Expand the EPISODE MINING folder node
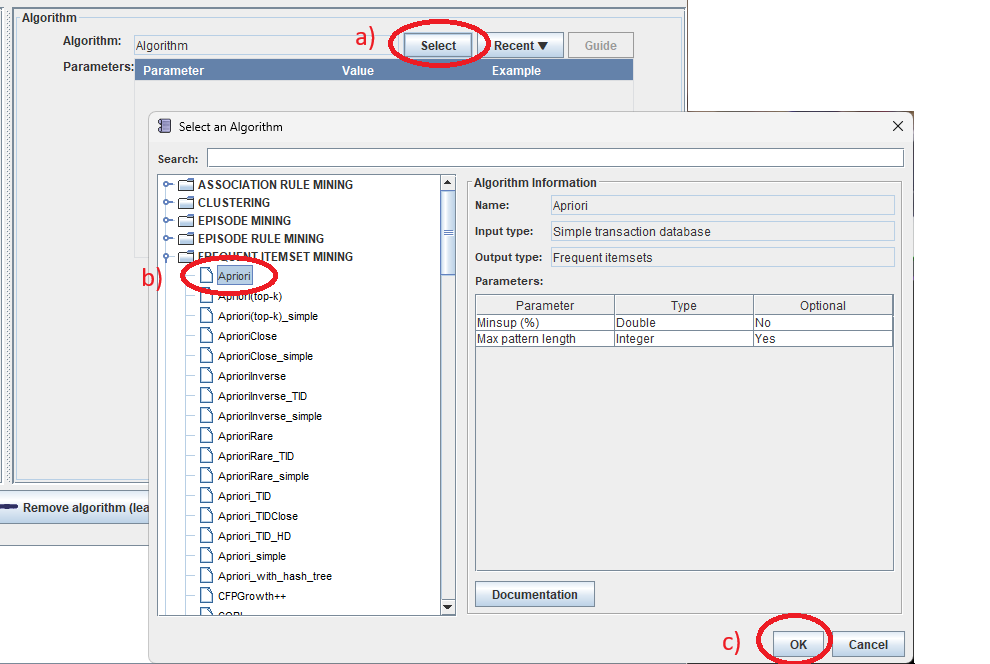Image resolution: width=990 pixels, height=664 pixels. tap(167, 220)
